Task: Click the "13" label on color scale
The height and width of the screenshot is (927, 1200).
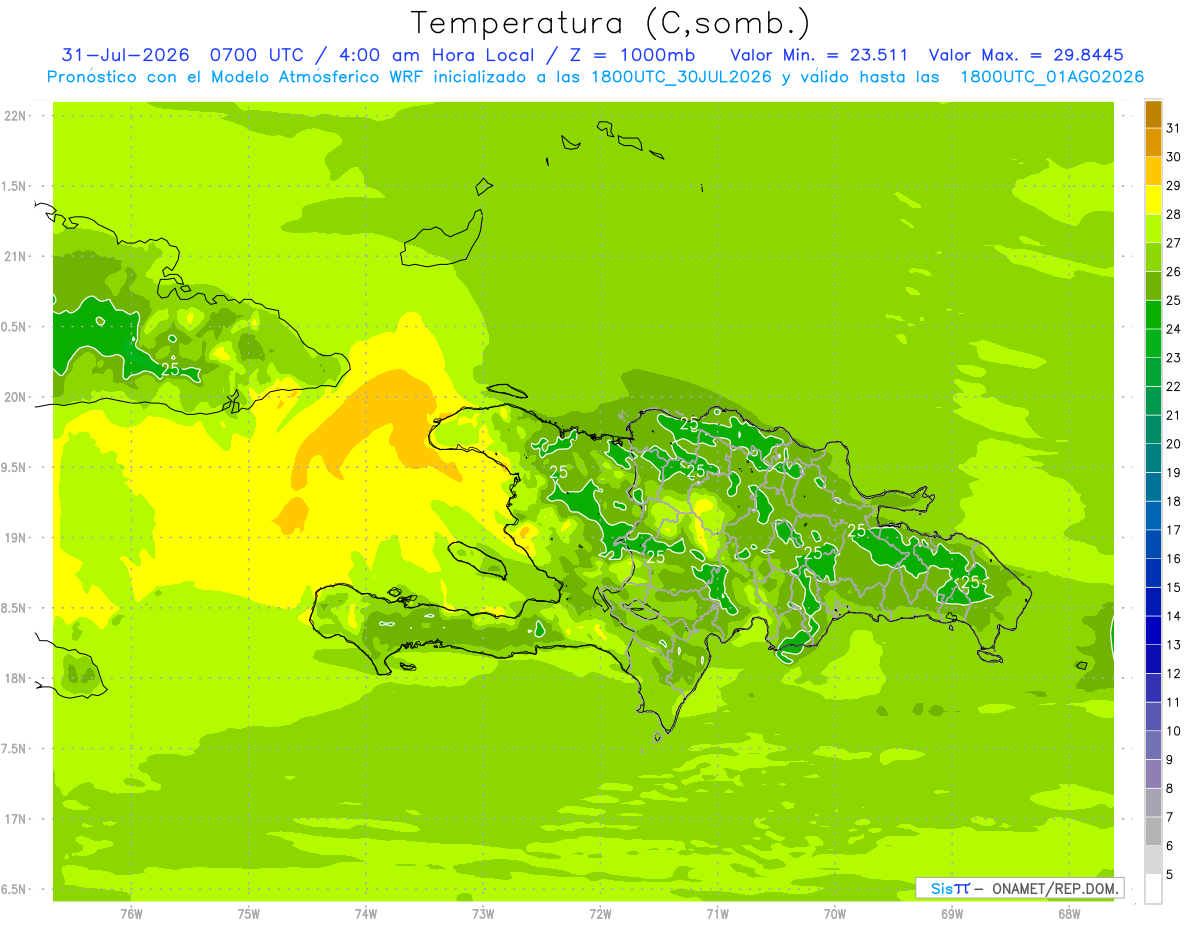Action: point(1173,645)
